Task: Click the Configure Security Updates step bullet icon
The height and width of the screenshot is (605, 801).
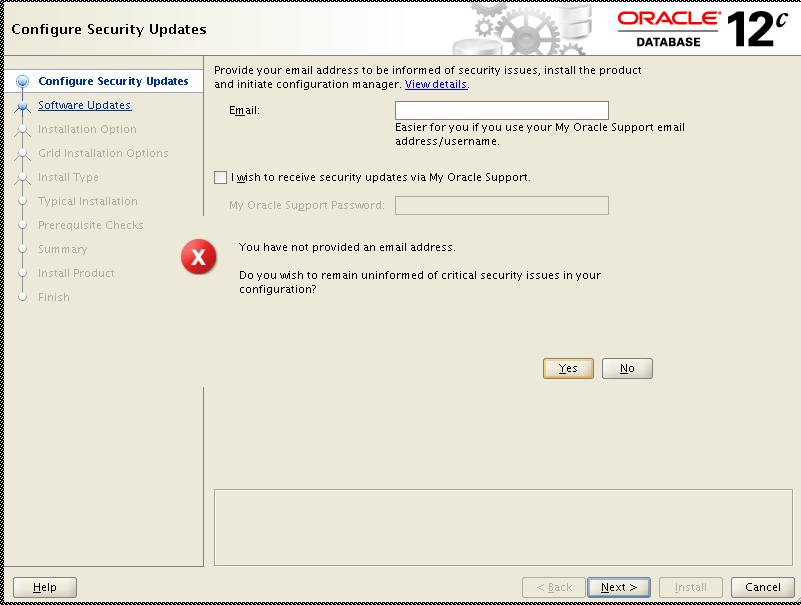Action: 22,81
